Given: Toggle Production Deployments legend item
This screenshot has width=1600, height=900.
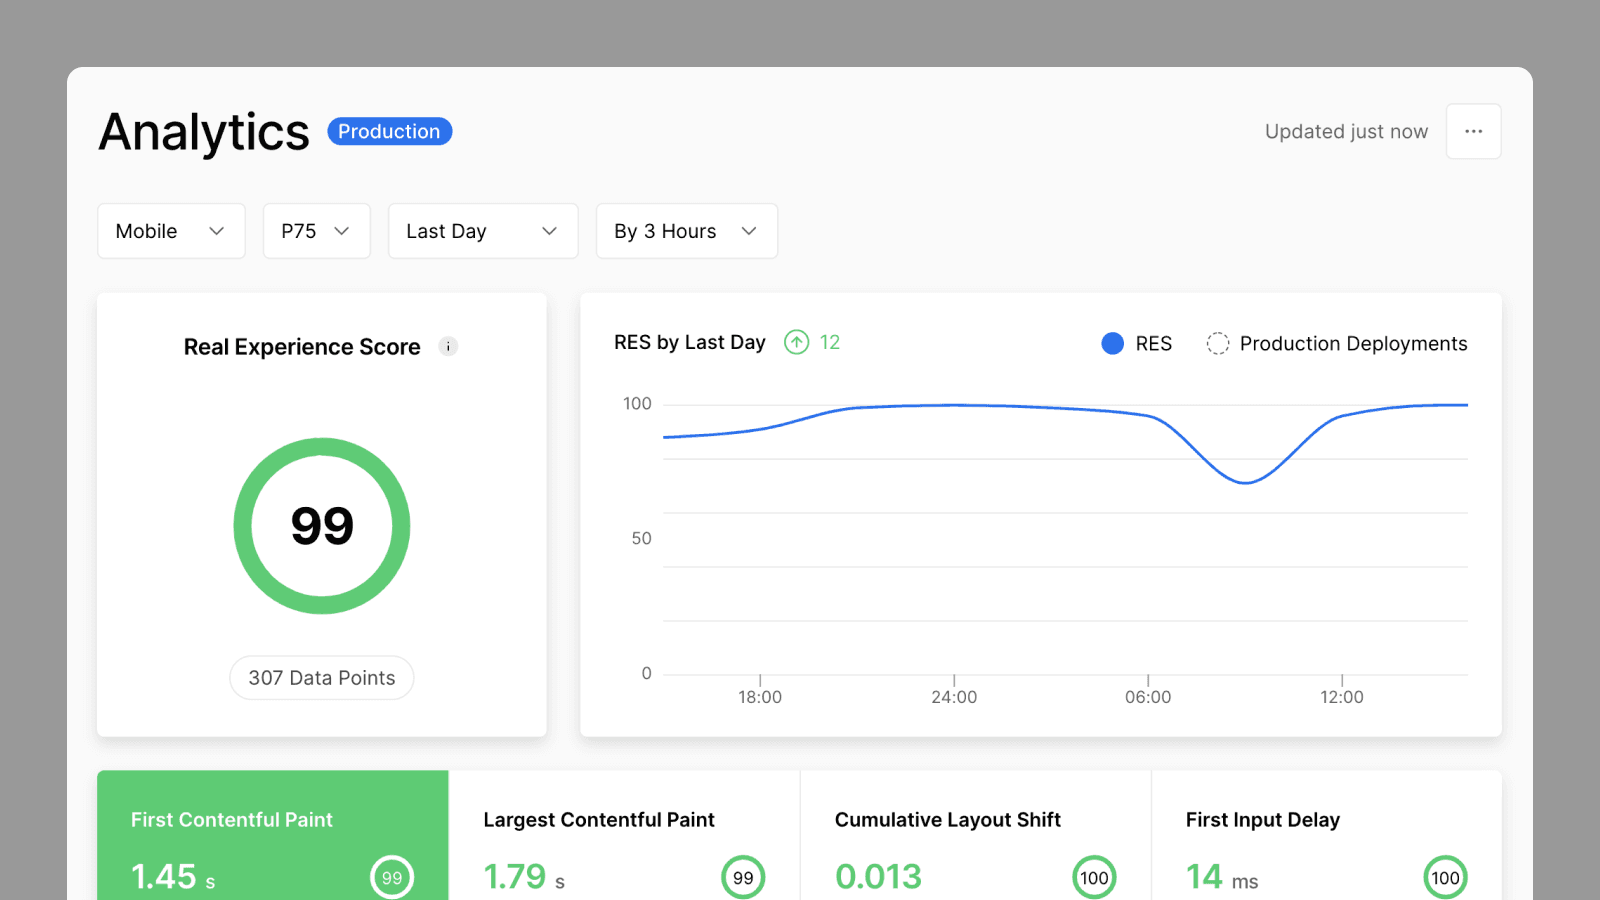Looking at the screenshot, I should [1337, 344].
